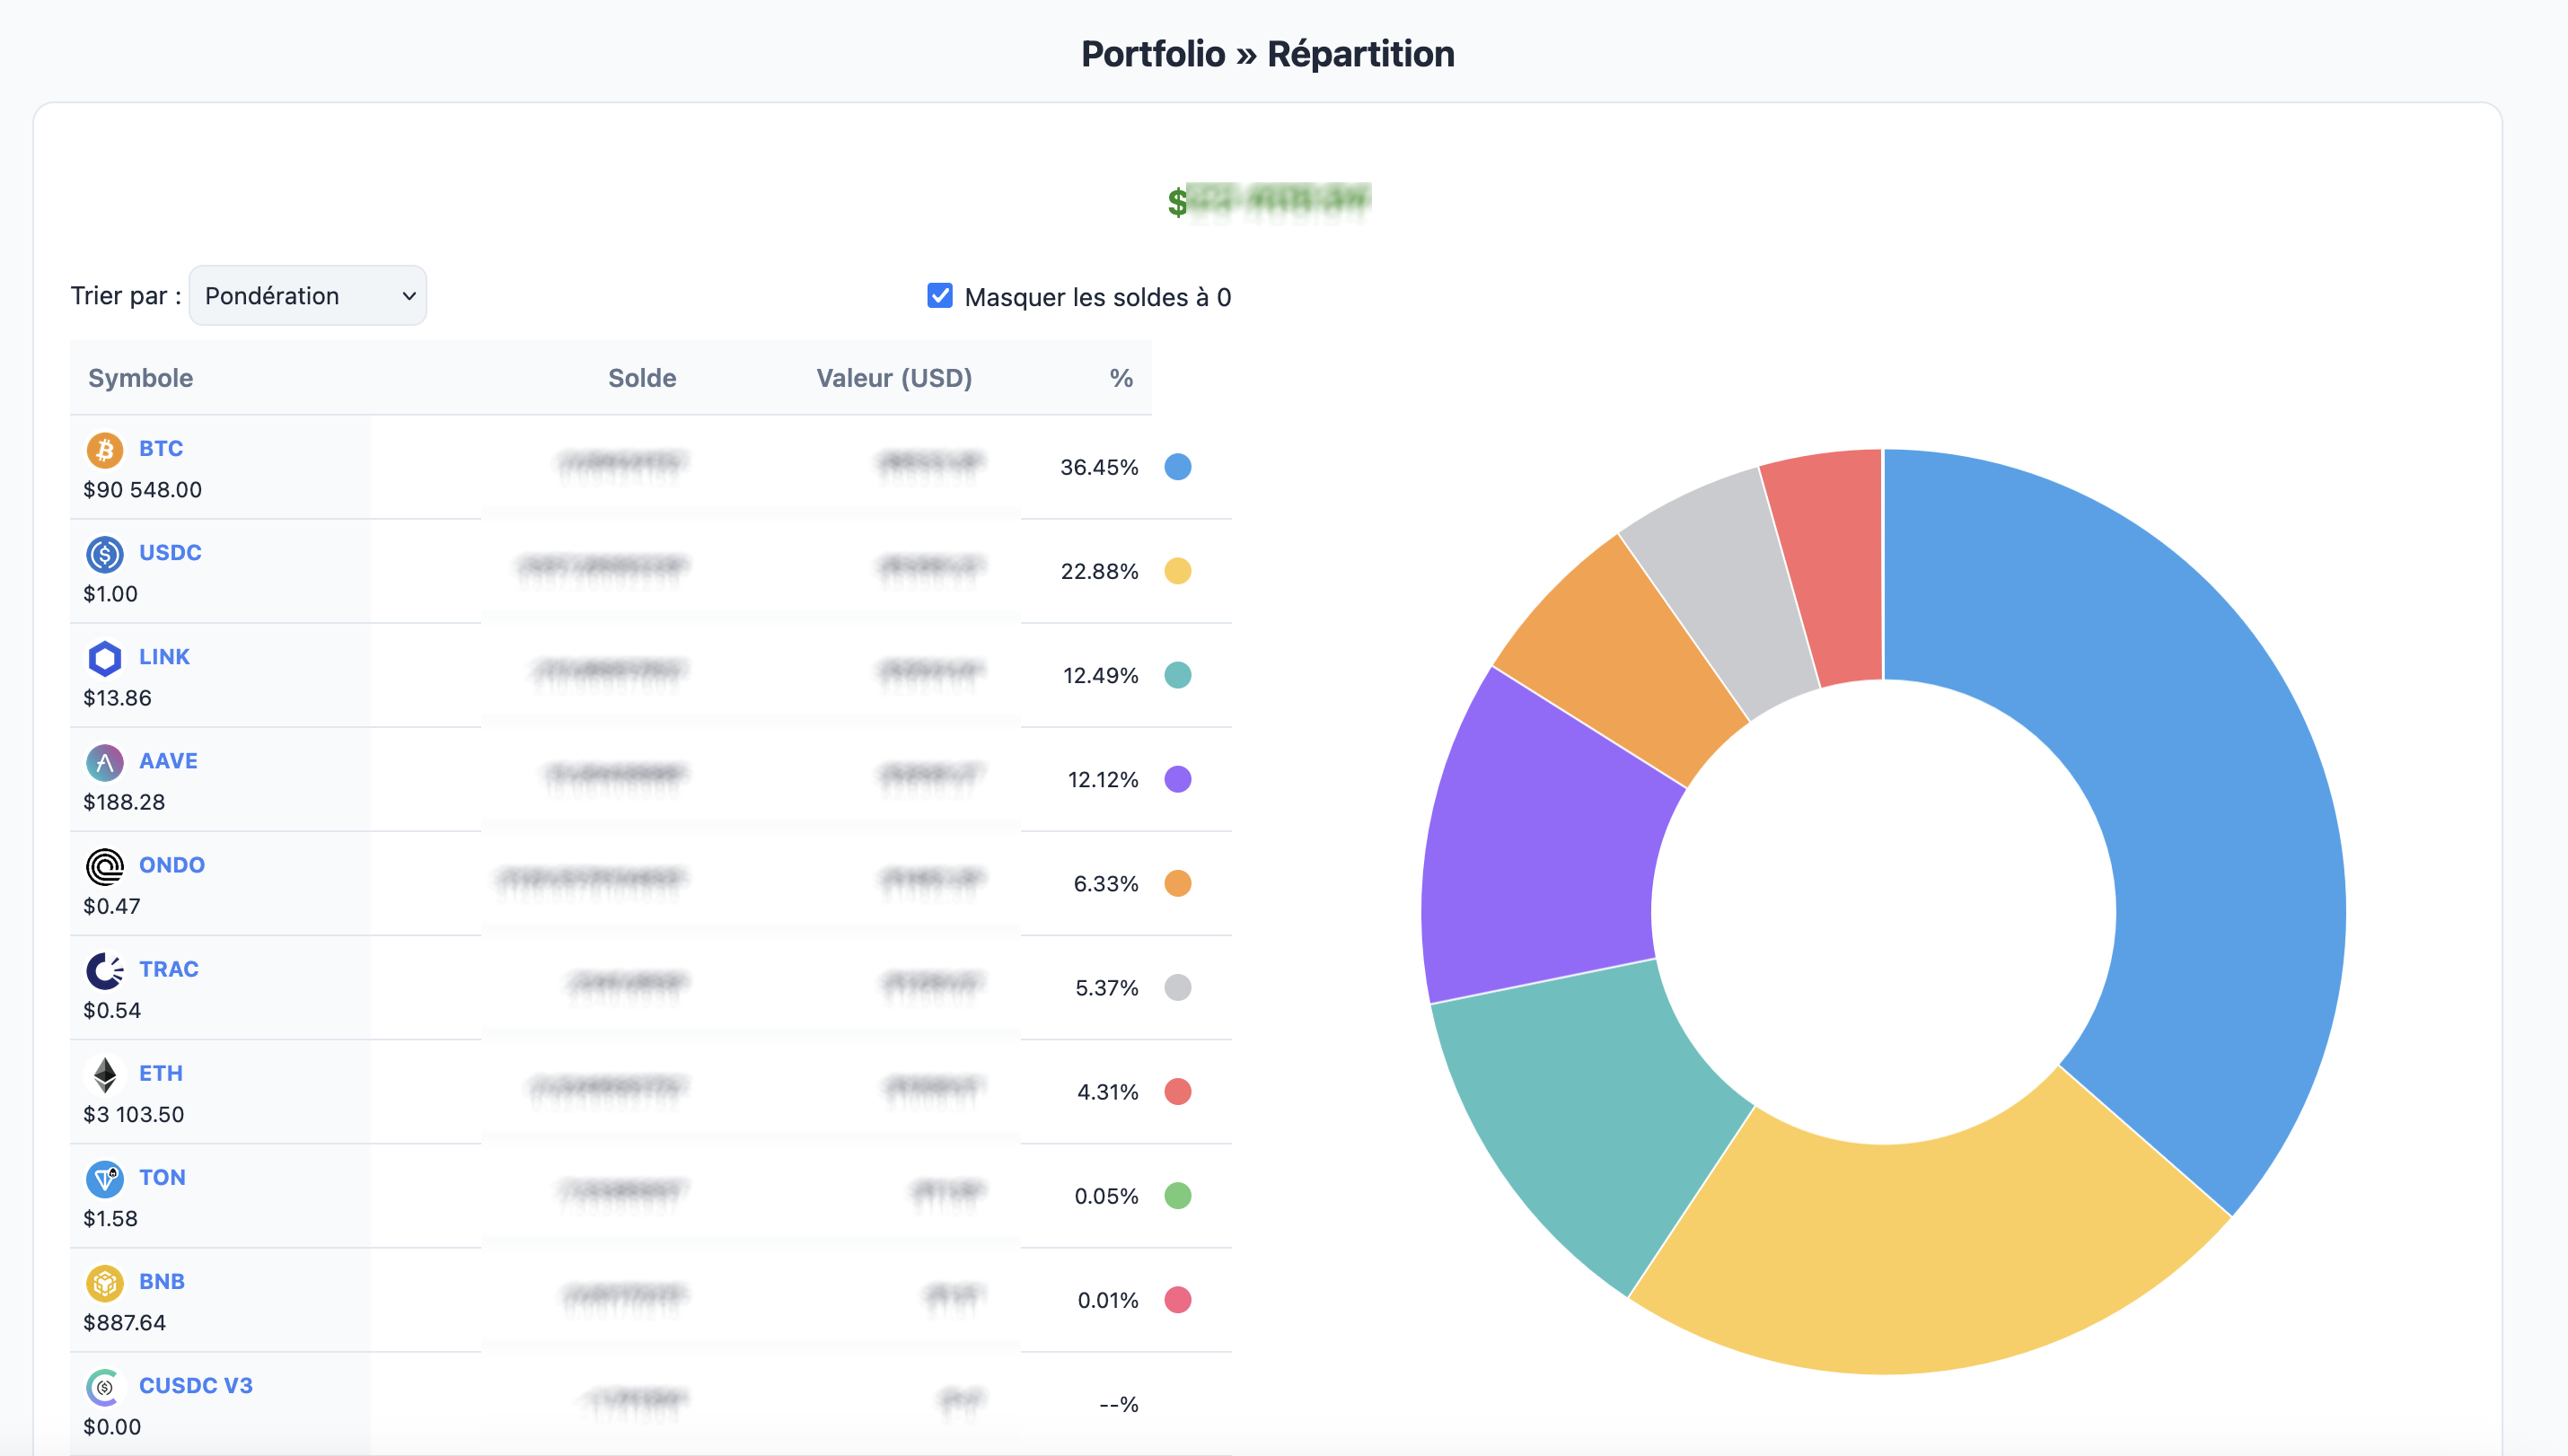
Task: Sort by the Valeur (USD) column
Action: click(x=894, y=378)
